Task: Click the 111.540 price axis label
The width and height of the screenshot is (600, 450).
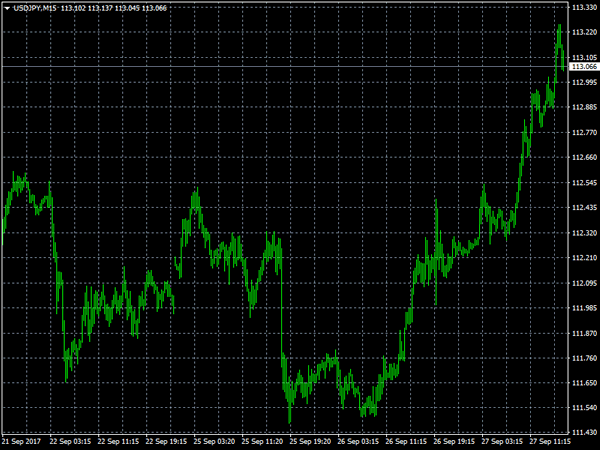Action: coord(584,408)
